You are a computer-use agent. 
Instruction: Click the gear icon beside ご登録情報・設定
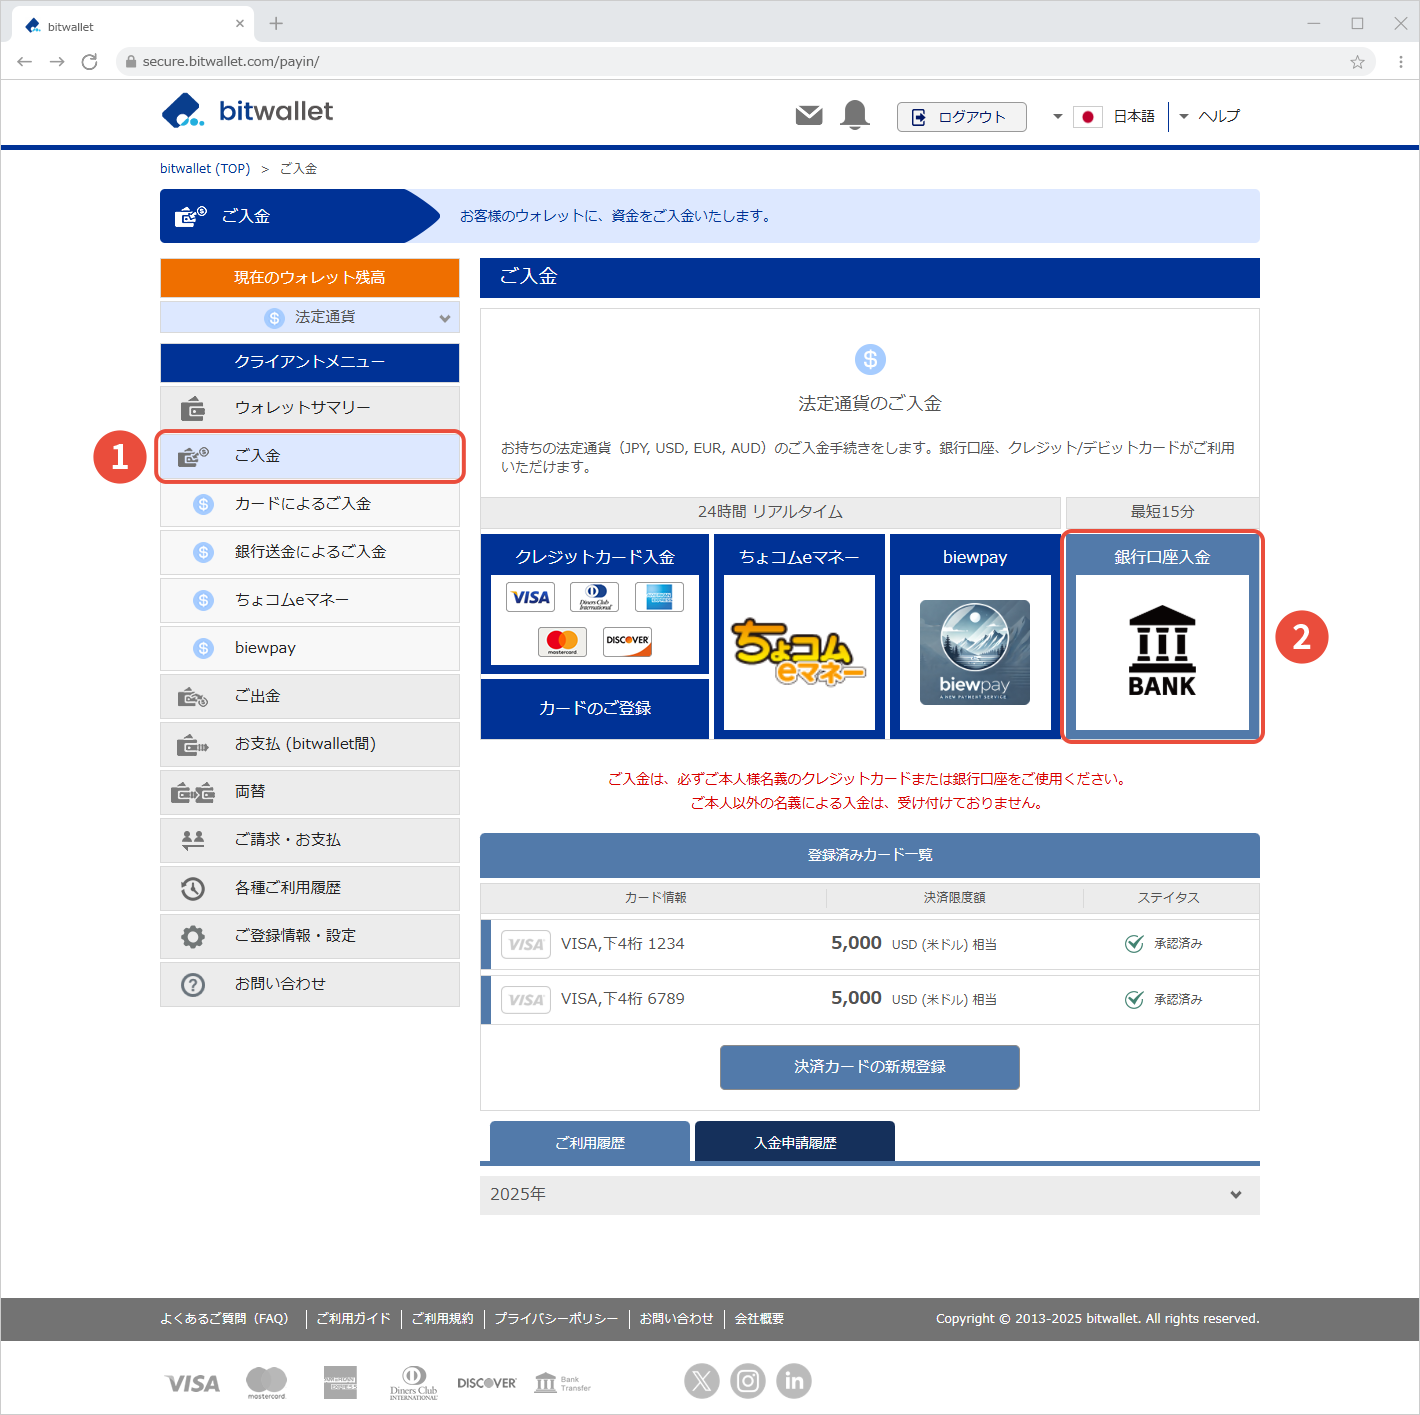pyautogui.click(x=193, y=936)
